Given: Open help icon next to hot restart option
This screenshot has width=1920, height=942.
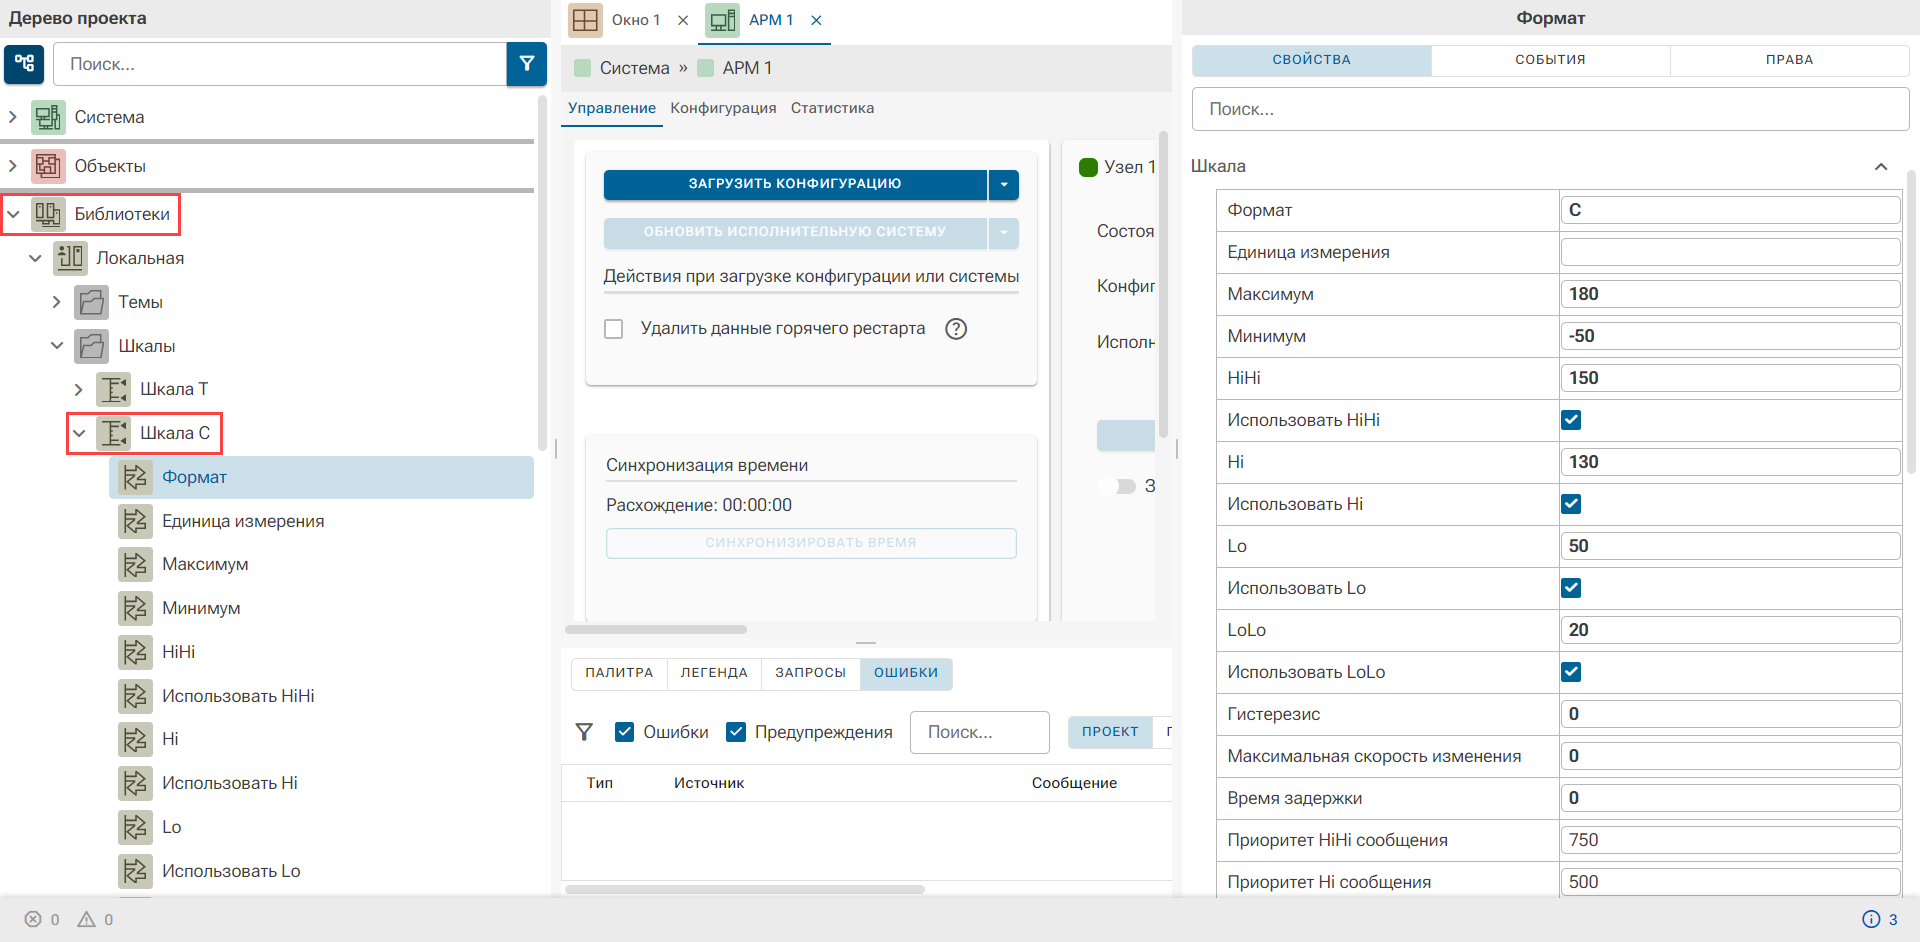Looking at the screenshot, I should coord(956,329).
